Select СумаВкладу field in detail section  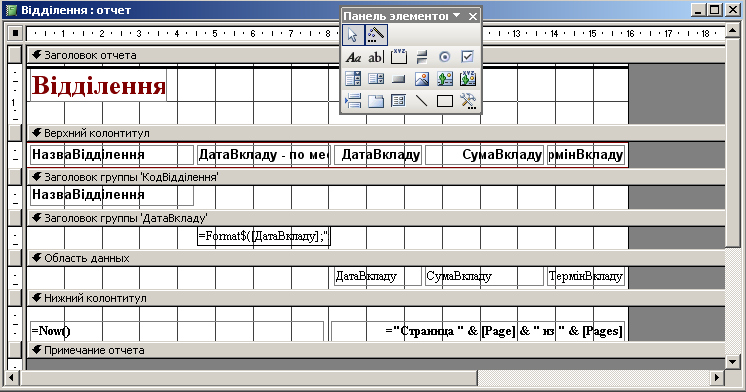(484, 276)
